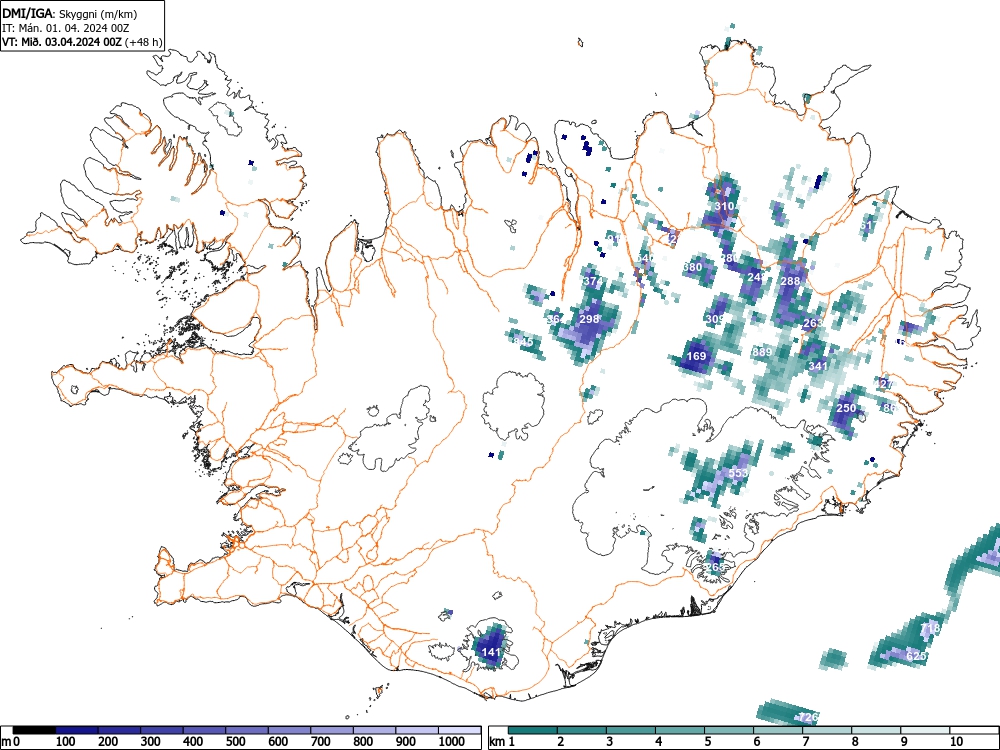Click the '10' label on the km scale
Viewport: 1000px width, 750px height.
click(x=955, y=741)
